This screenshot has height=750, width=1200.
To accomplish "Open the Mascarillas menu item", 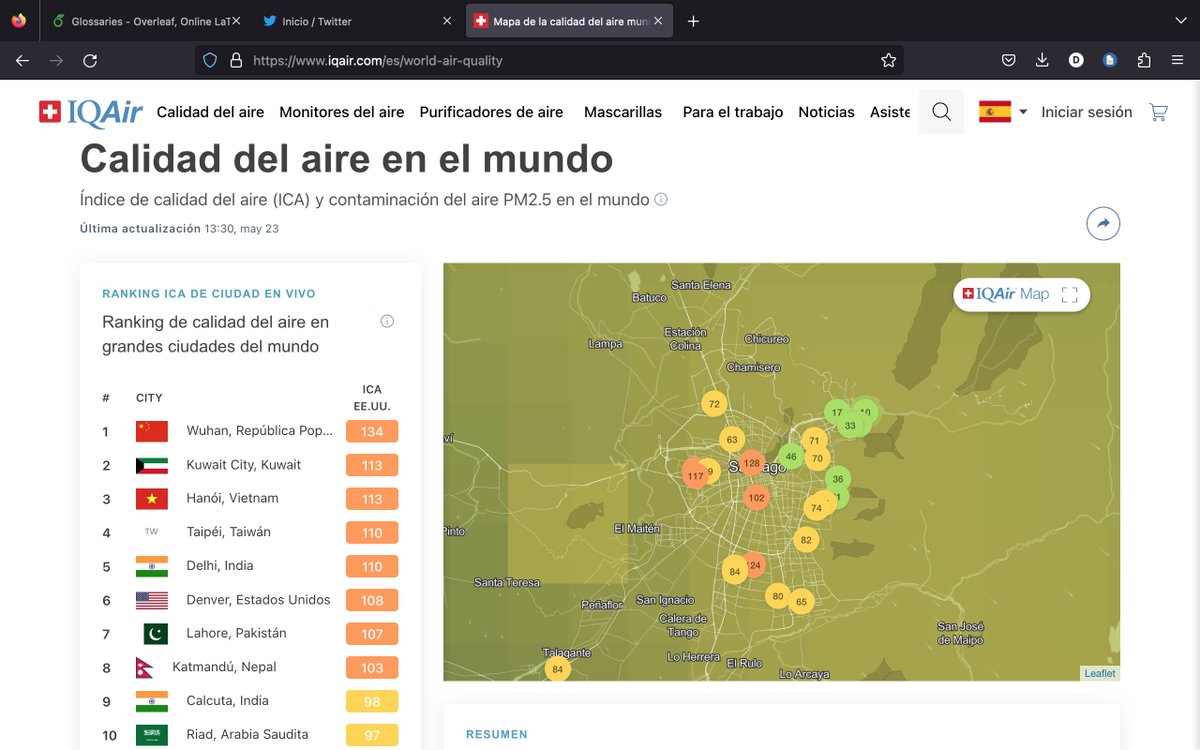I will click(x=623, y=112).
